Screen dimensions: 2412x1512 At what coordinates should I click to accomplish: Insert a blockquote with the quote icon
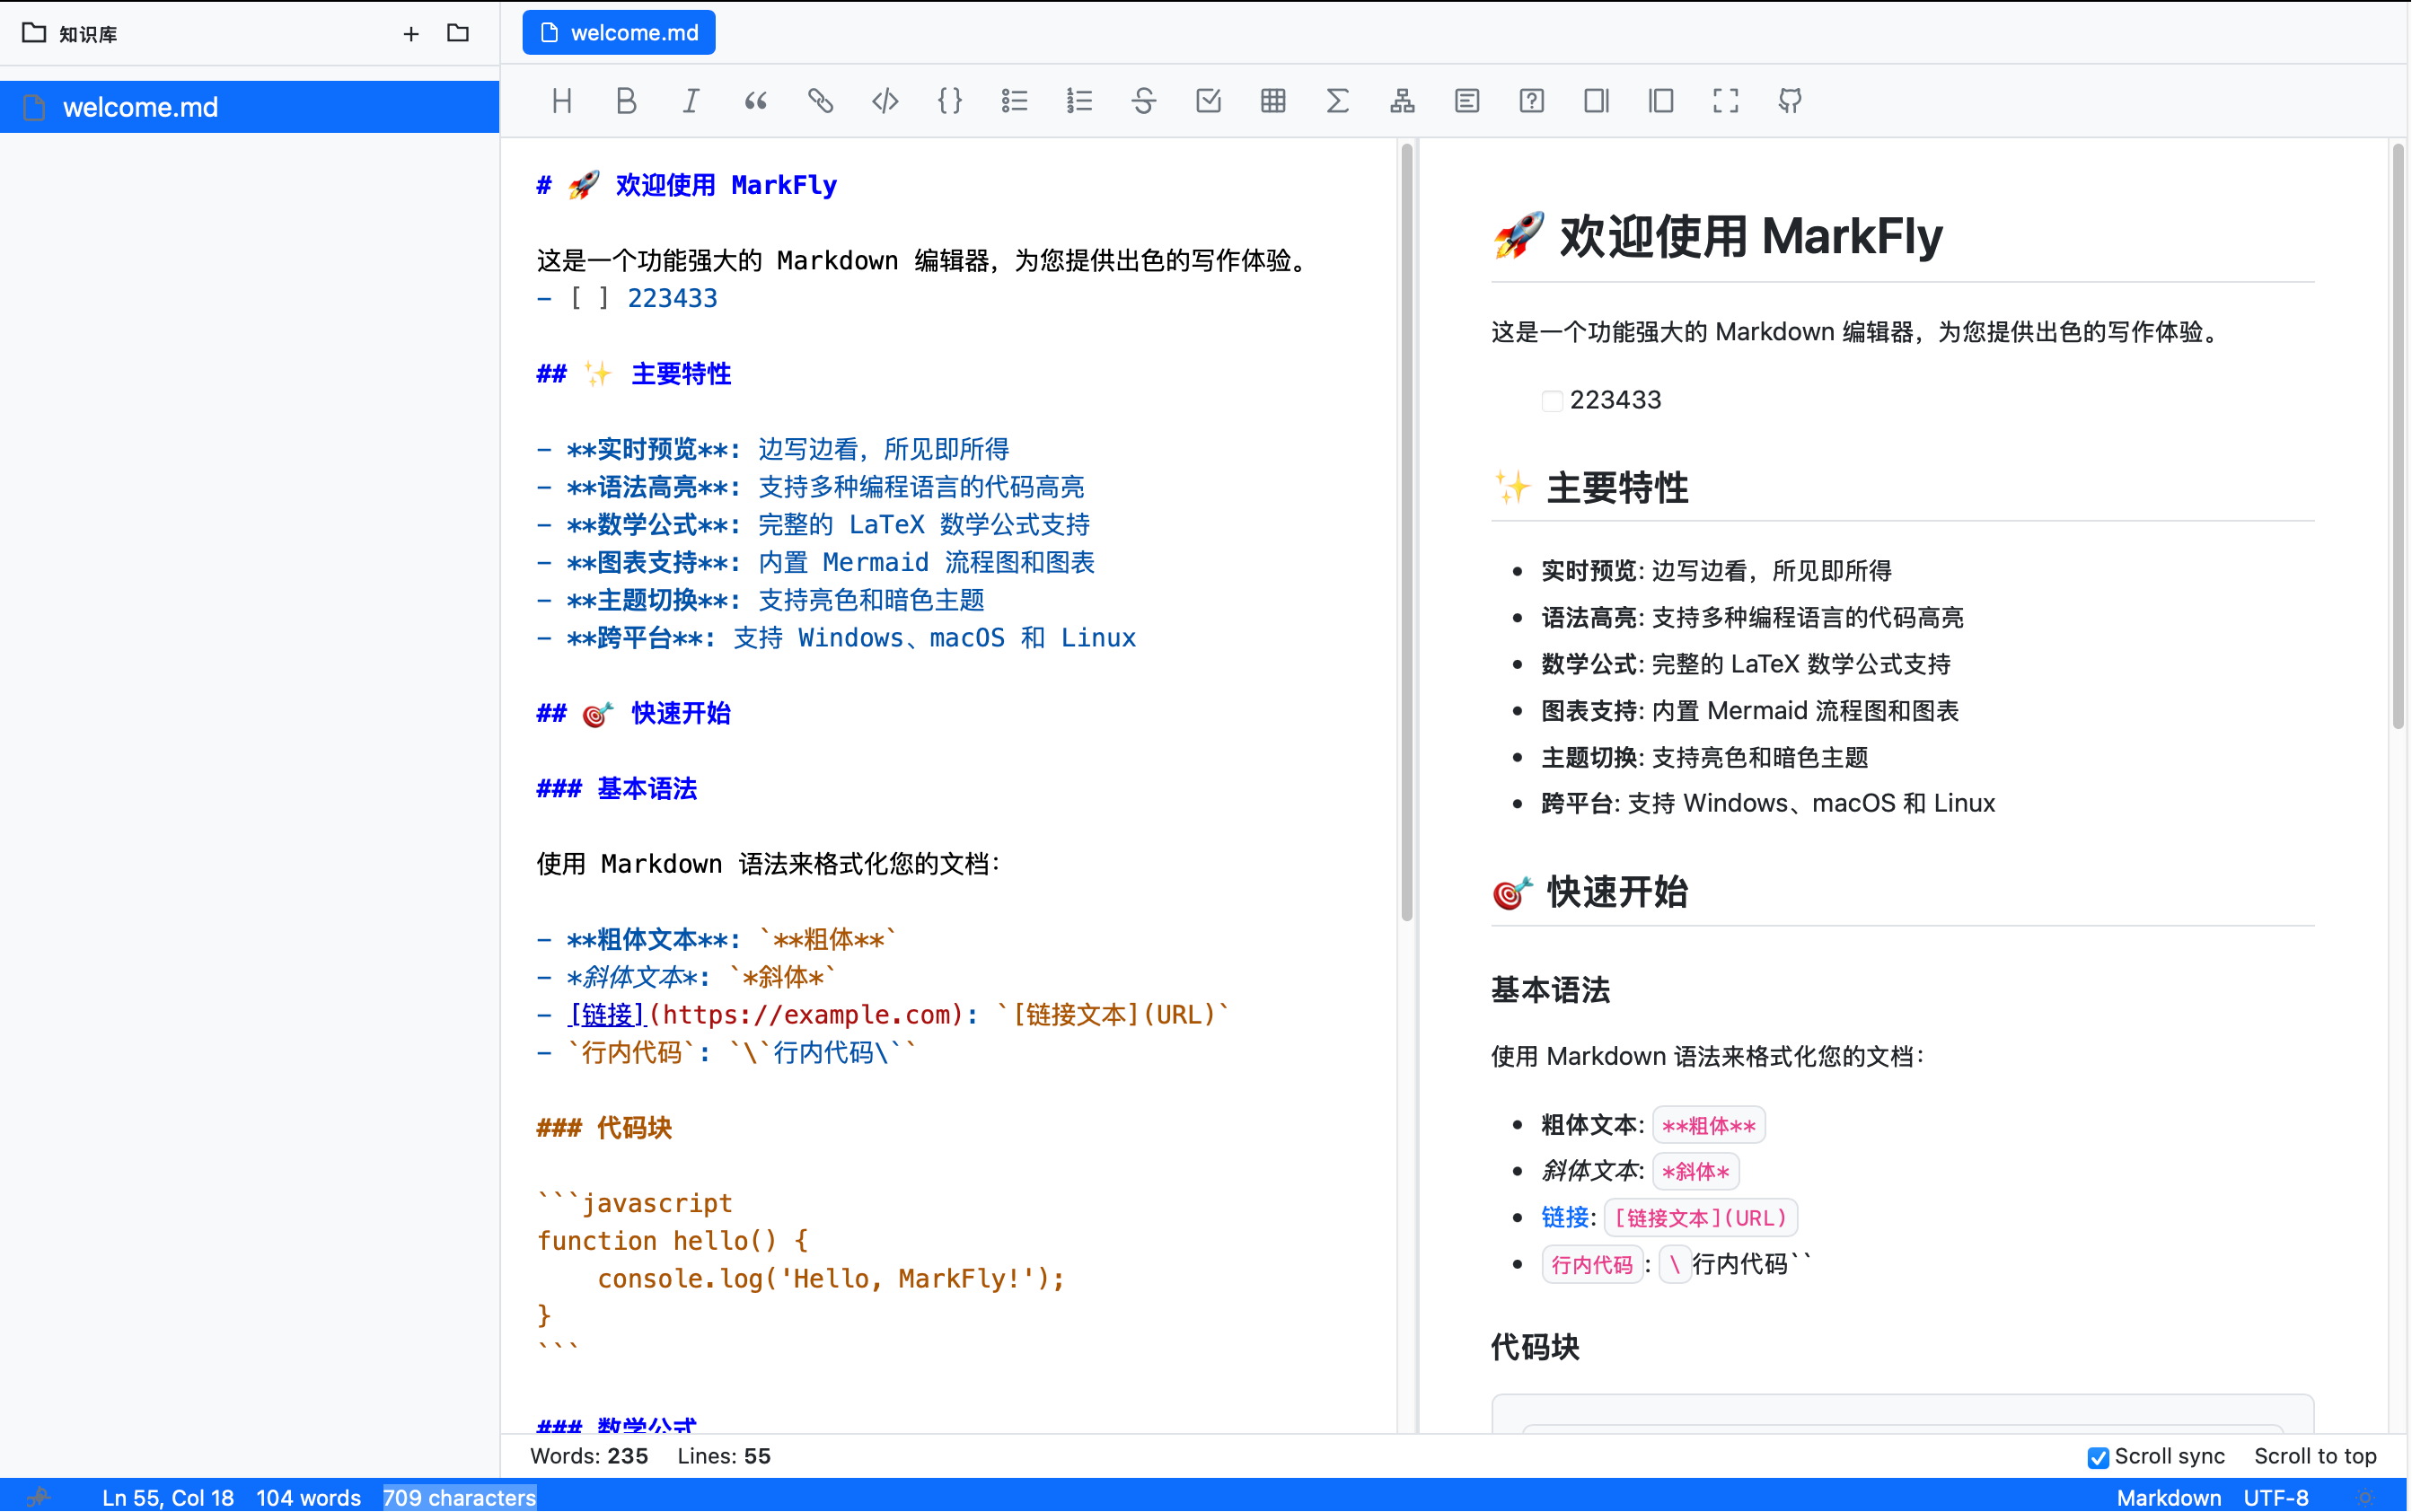[x=756, y=100]
